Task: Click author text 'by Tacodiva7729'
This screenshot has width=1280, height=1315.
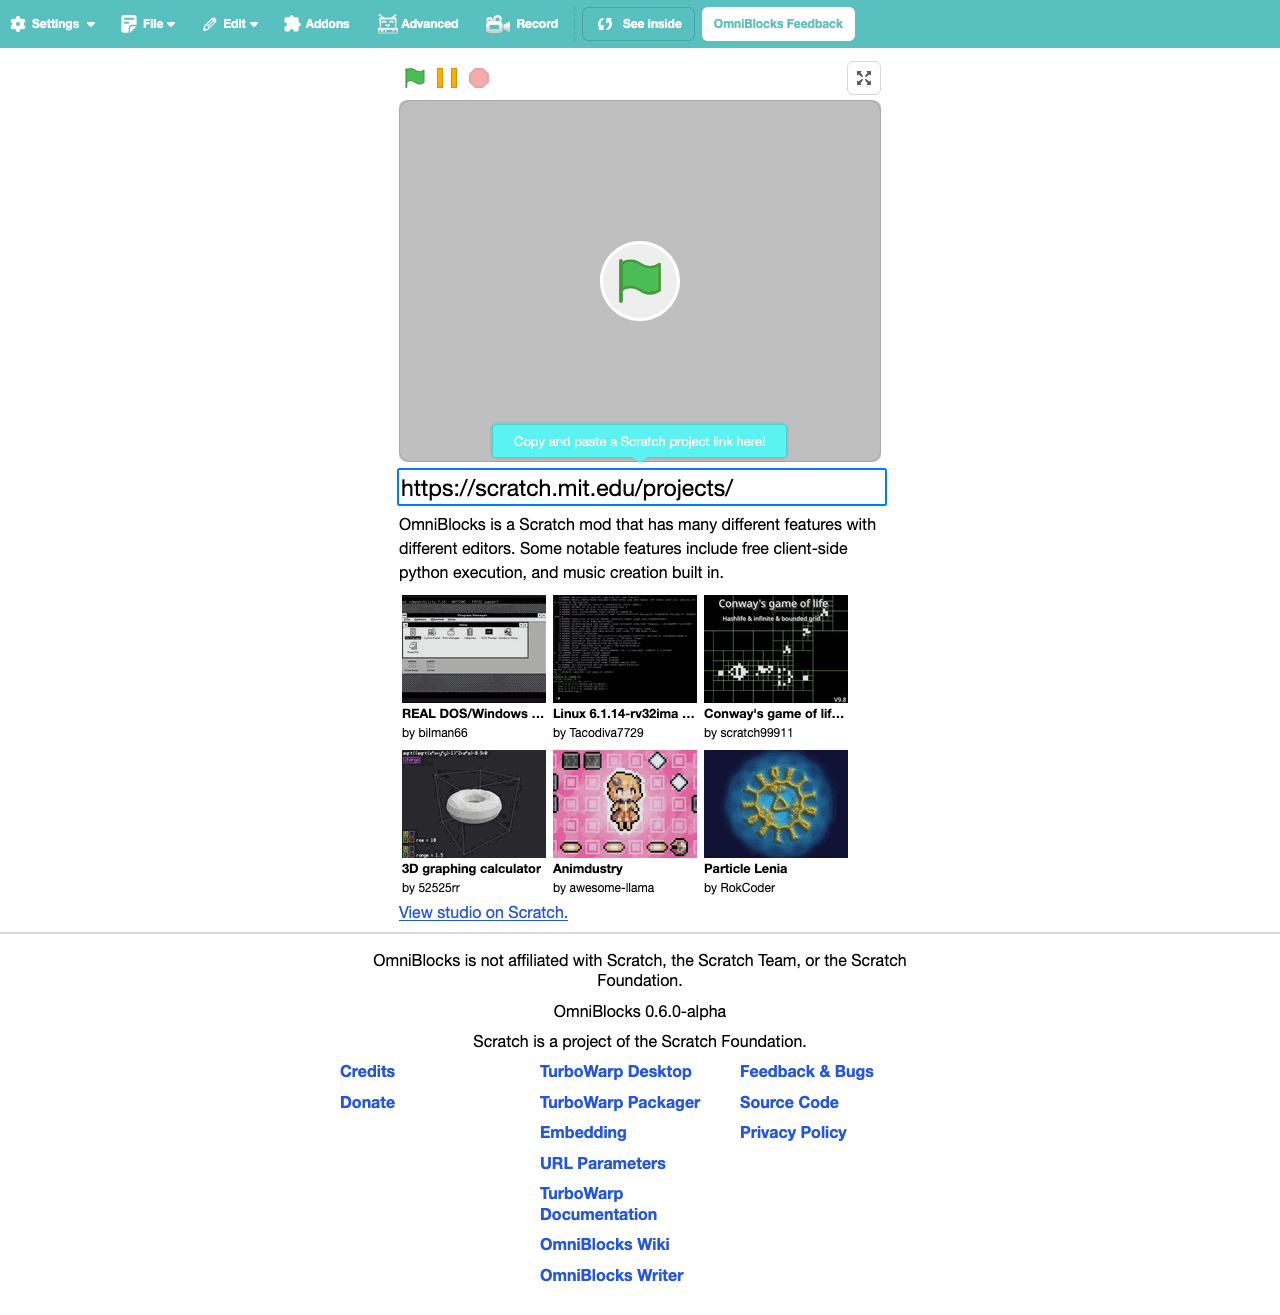Action: tap(598, 733)
